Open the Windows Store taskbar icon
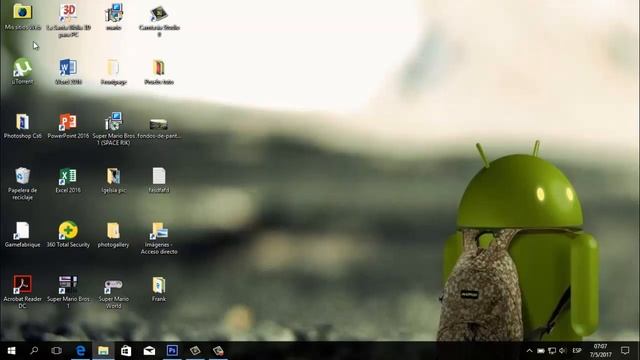Viewport: 640px width, 360px height. [126, 351]
